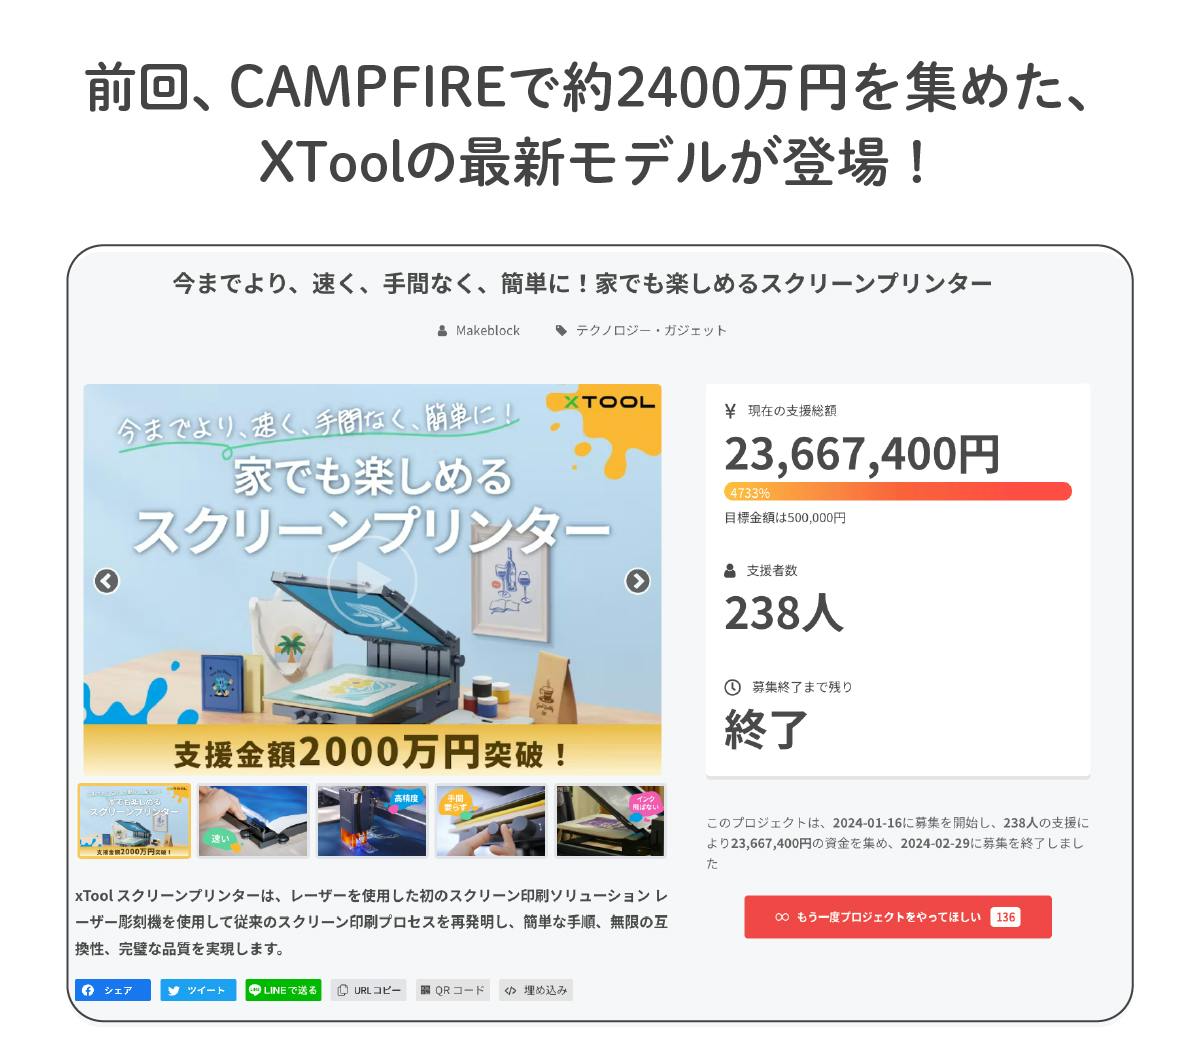Select the 速い thumbnail image
Image resolution: width=1200 pixels, height=1047 pixels.
click(x=253, y=821)
